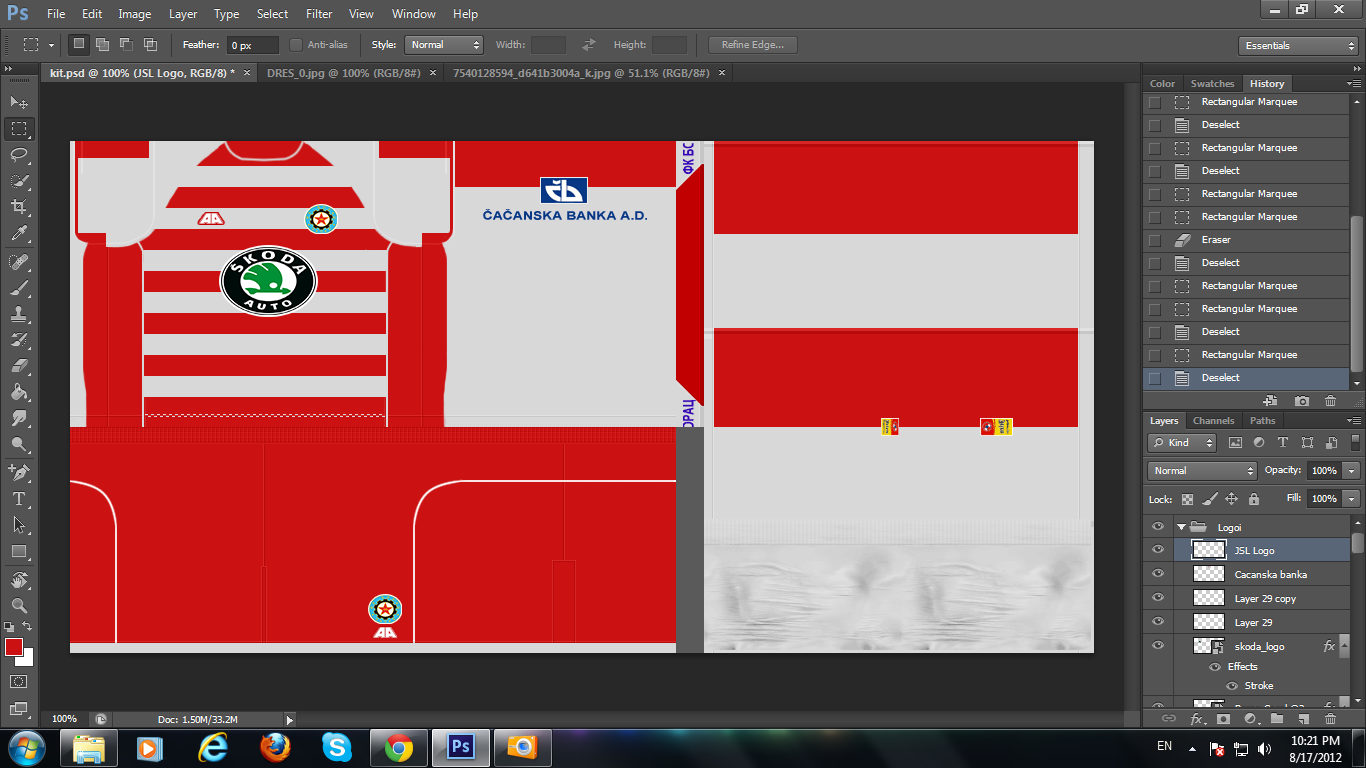Select the Zoom tool
Image resolution: width=1366 pixels, height=768 pixels.
point(19,606)
